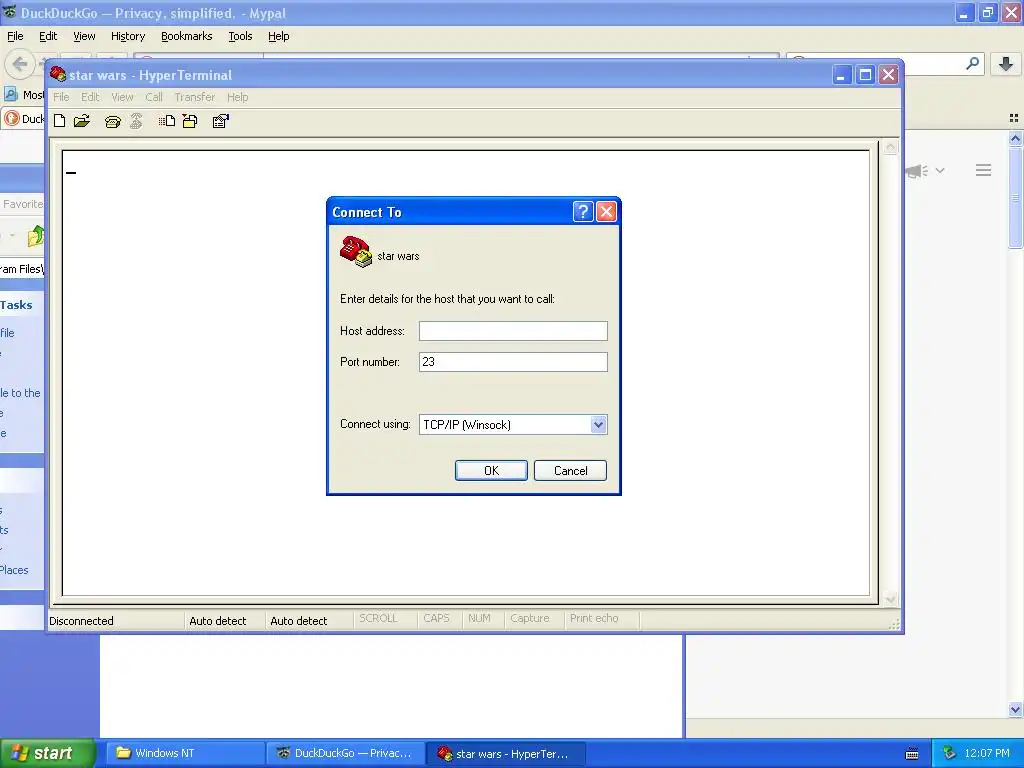Click the DuckDuckGo megaphone icon

click(x=917, y=171)
